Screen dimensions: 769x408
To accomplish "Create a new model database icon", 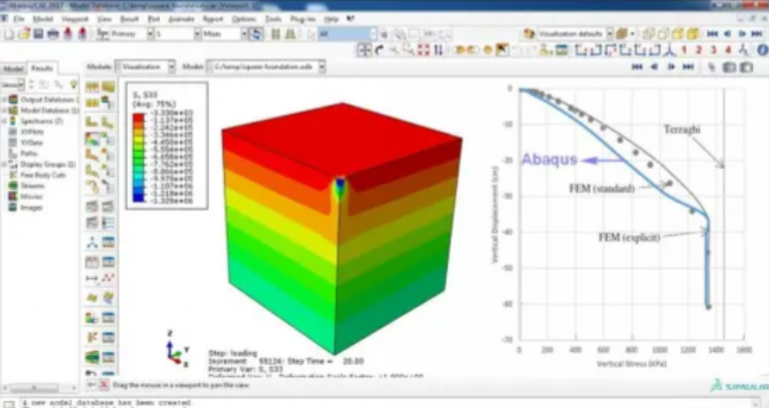I will 9,34.
